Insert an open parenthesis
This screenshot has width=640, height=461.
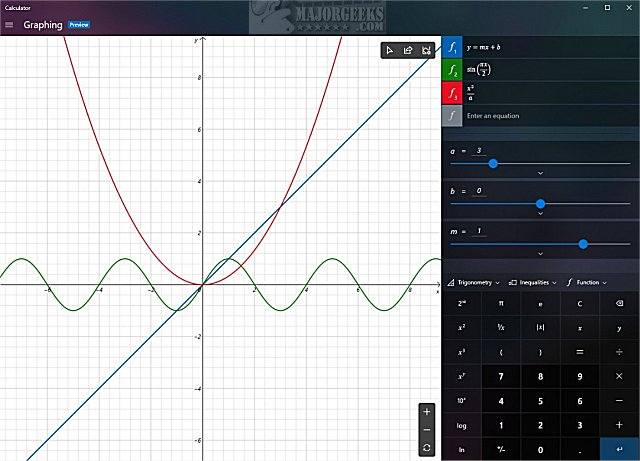tap(501, 352)
